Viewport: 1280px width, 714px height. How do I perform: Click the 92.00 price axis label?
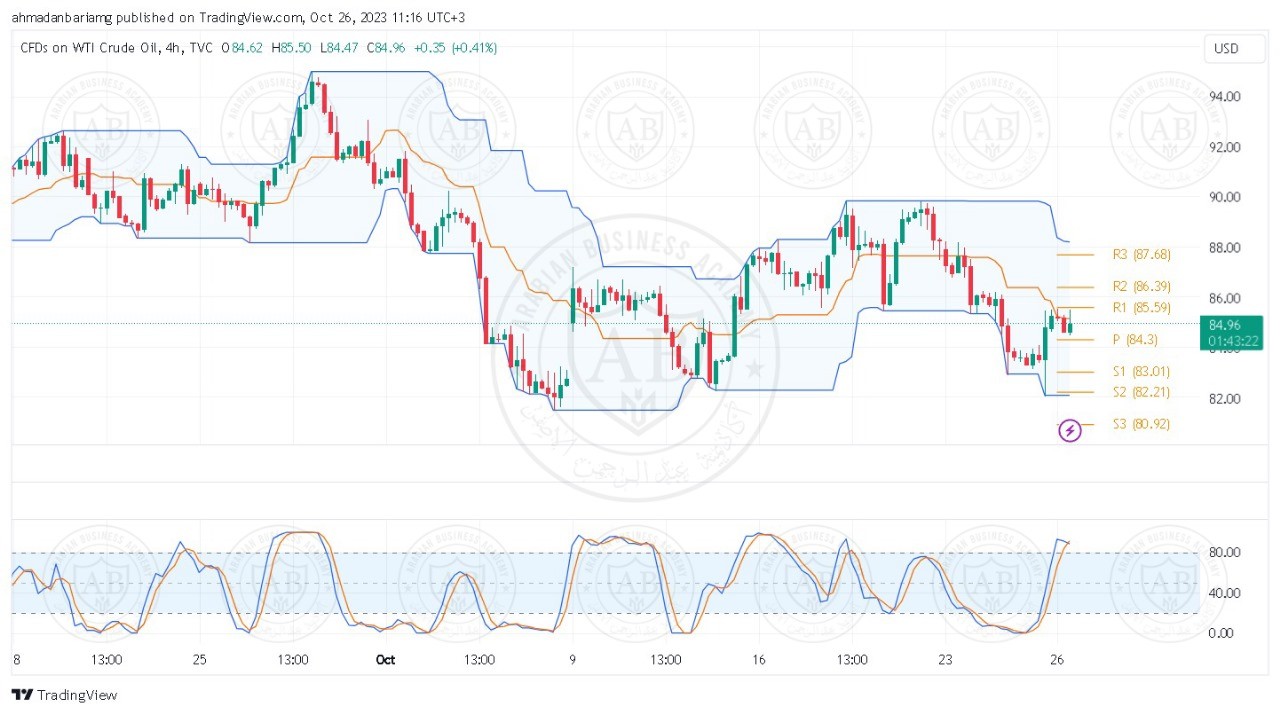coord(1225,147)
